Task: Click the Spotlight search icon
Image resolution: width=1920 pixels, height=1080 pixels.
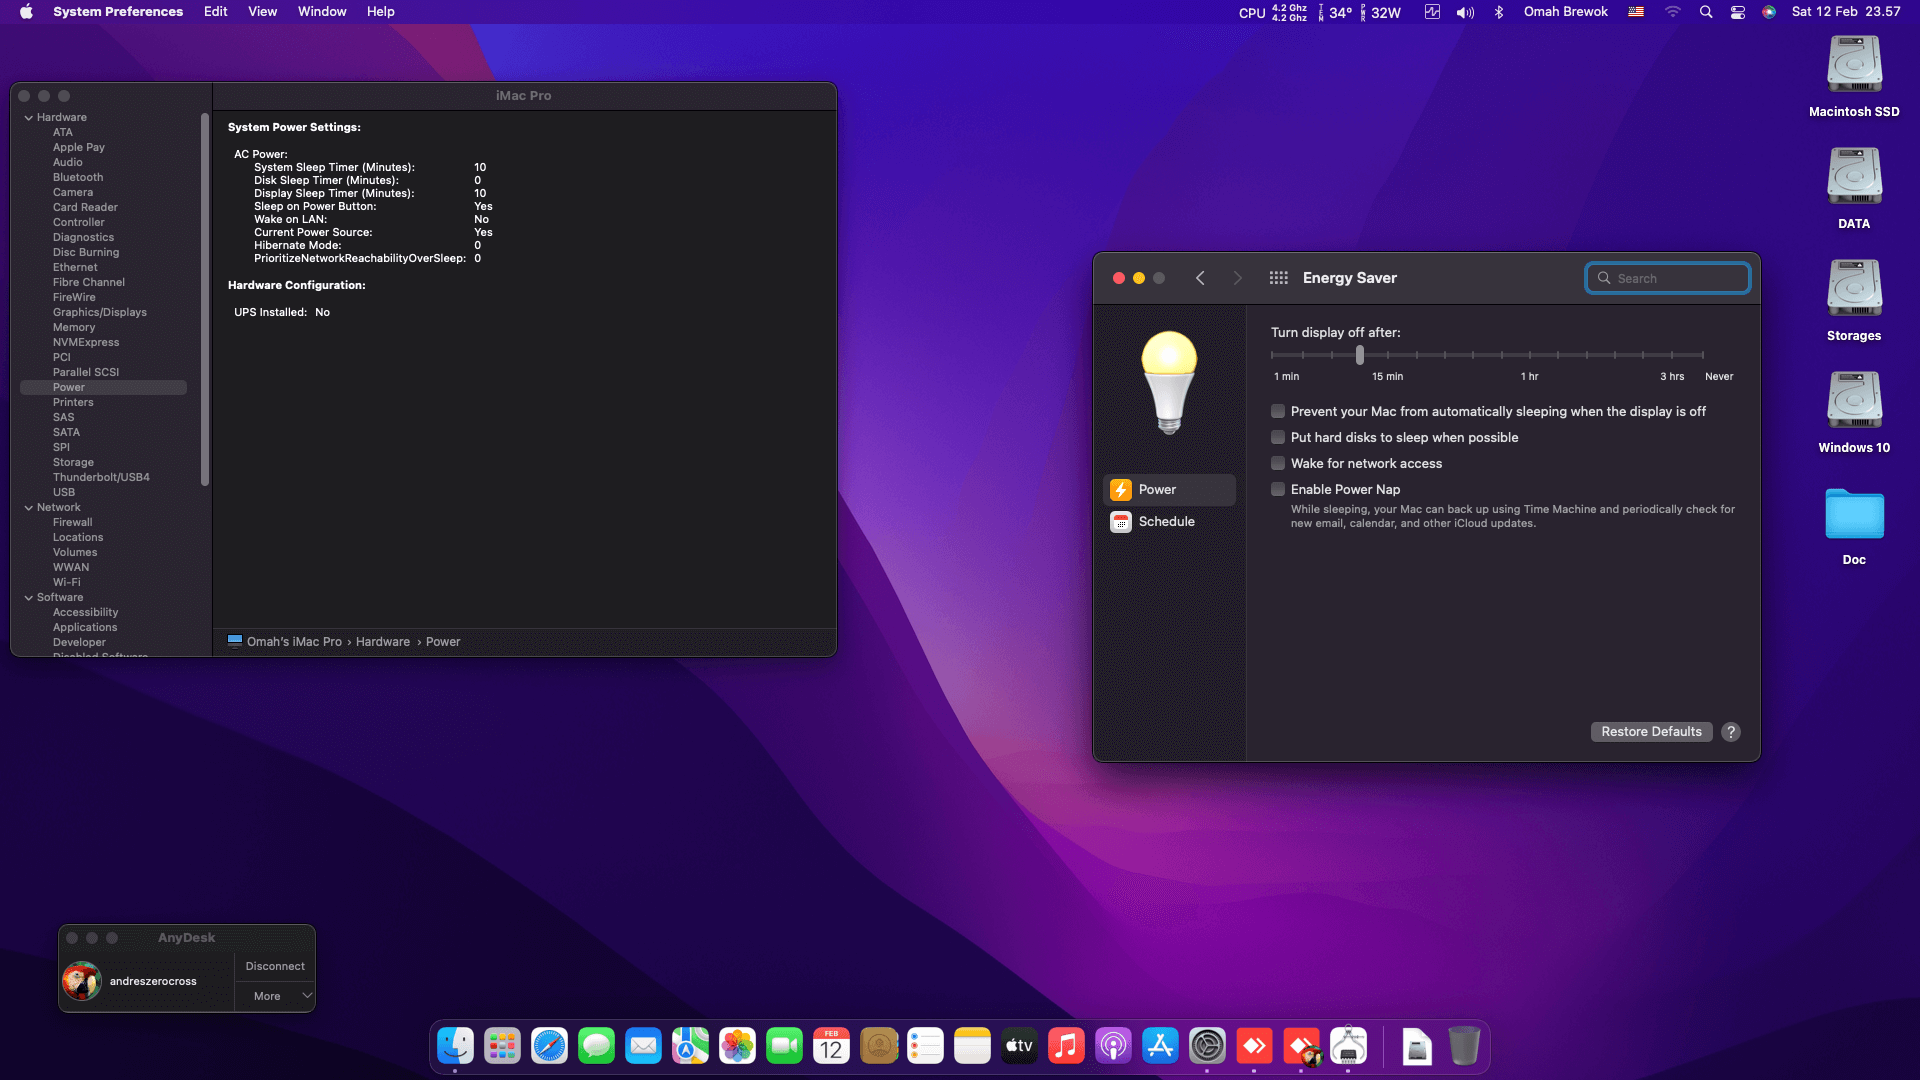Action: coord(1706,12)
